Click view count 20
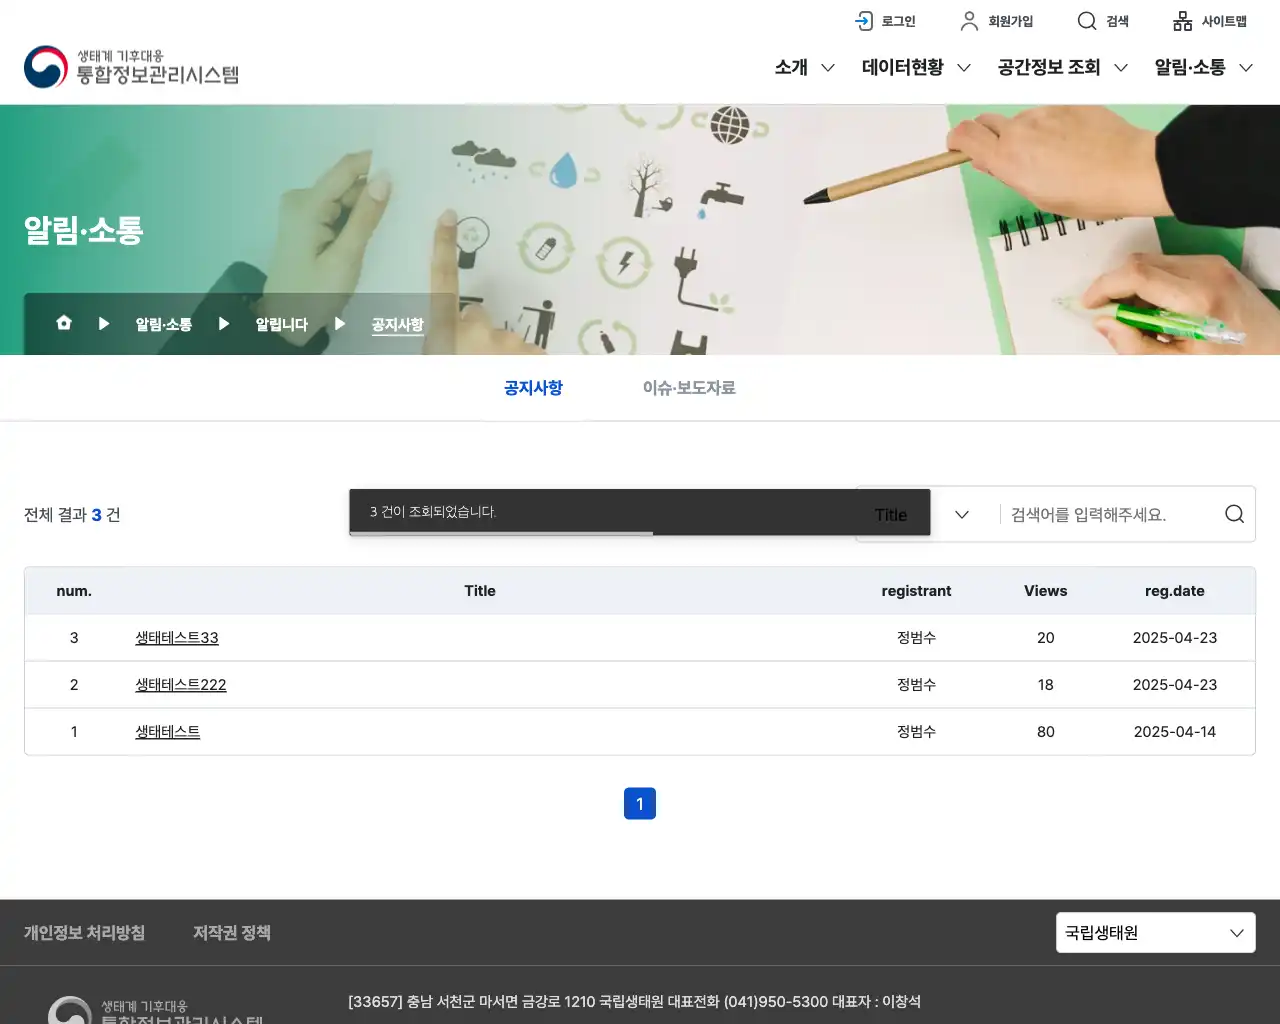This screenshot has width=1280, height=1024. (1046, 638)
